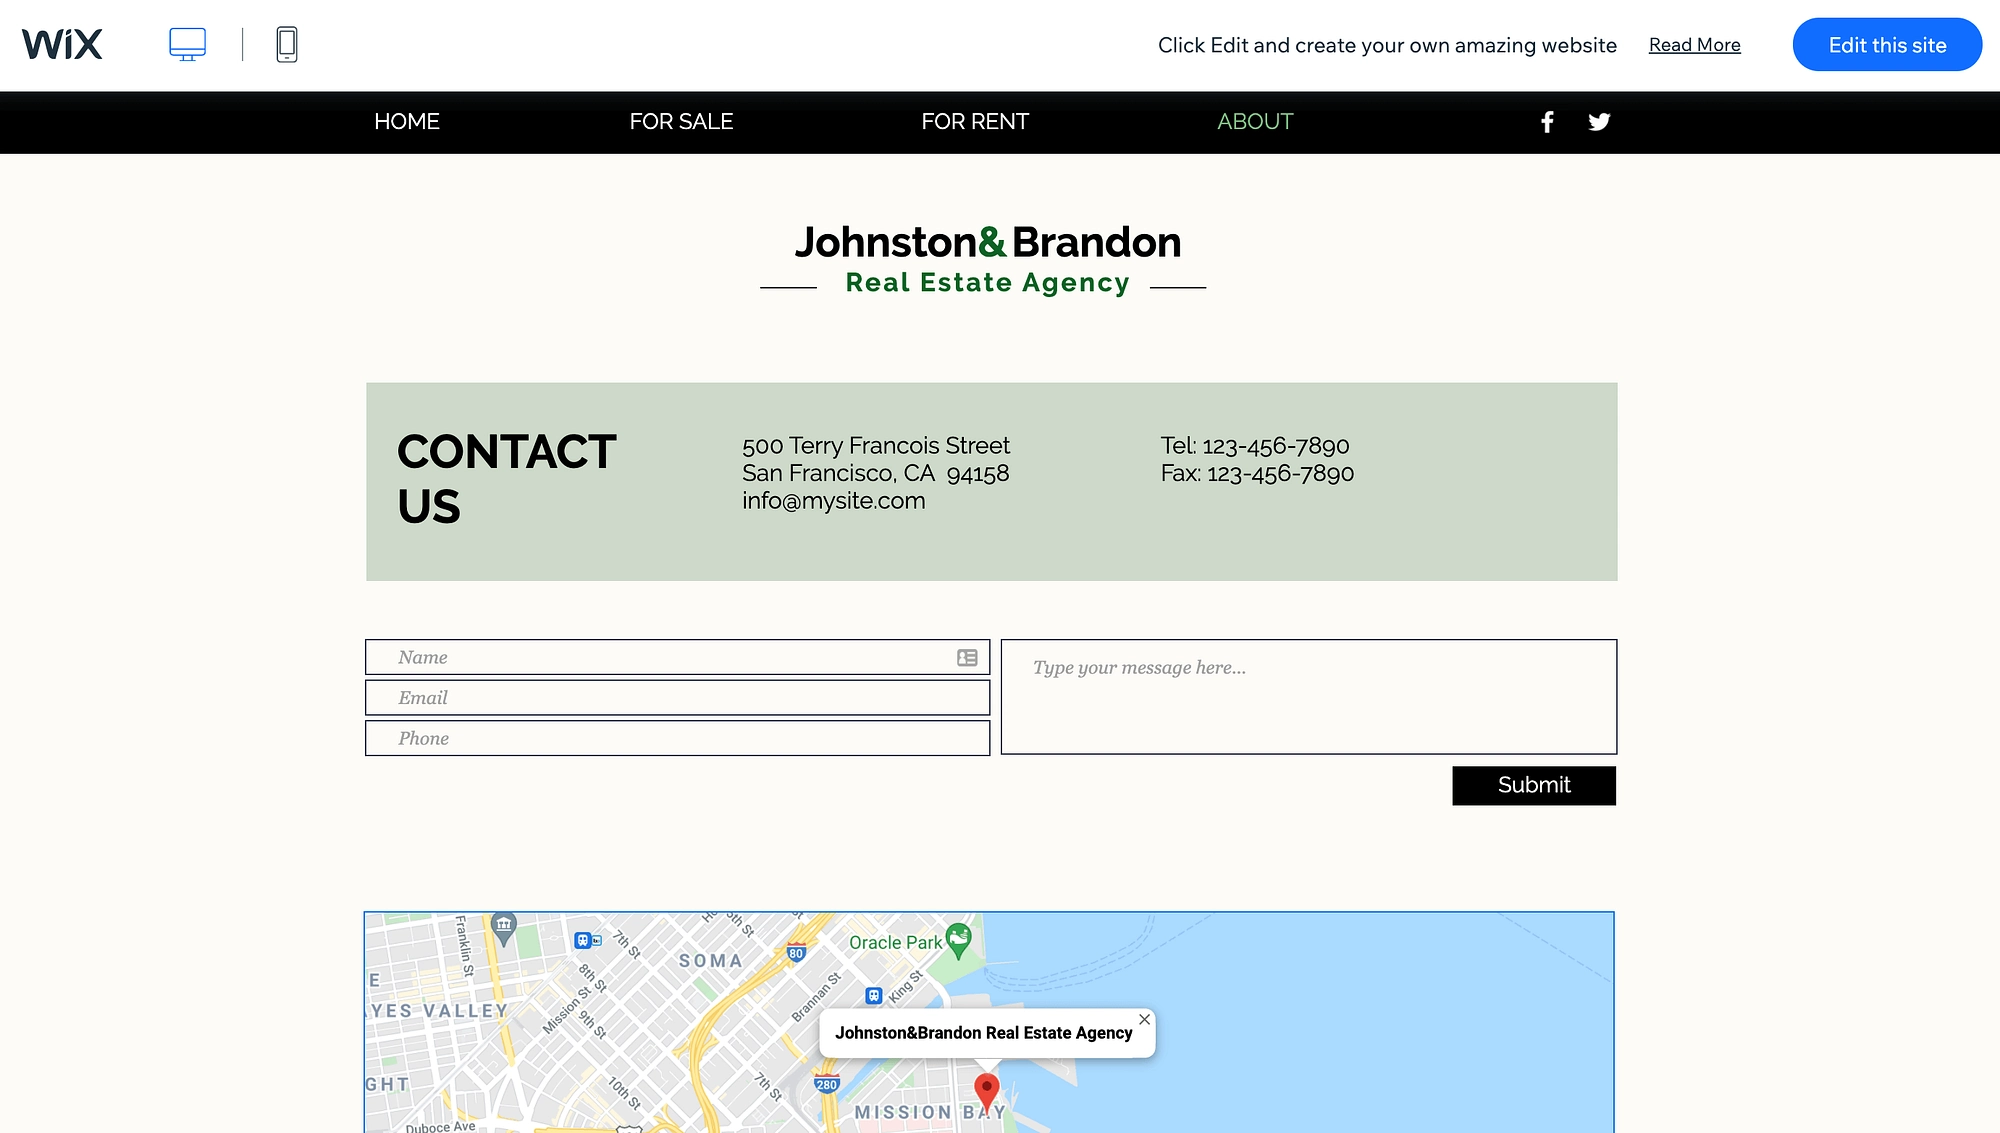Click the desktop view toggle icon
Image resolution: width=2000 pixels, height=1133 pixels.
coord(188,44)
